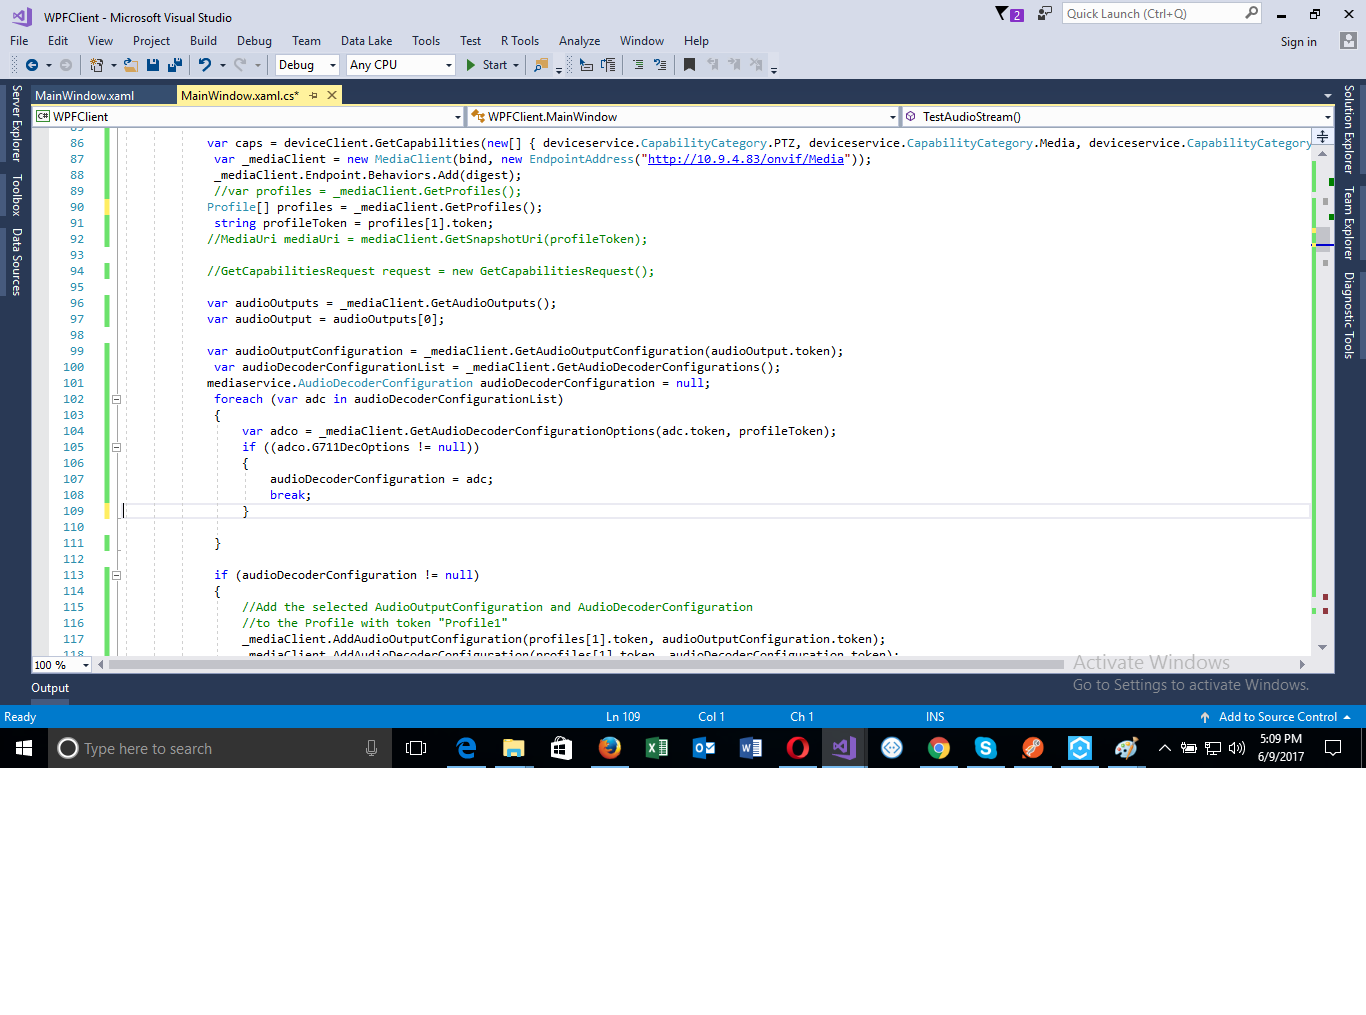1366x1015 pixels.
Task: Open the File menu
Action: 19,41
